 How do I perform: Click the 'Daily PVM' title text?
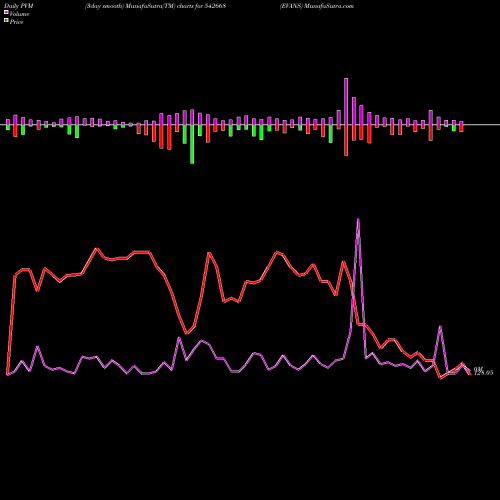pyautogui.click(x=19, y=6)
